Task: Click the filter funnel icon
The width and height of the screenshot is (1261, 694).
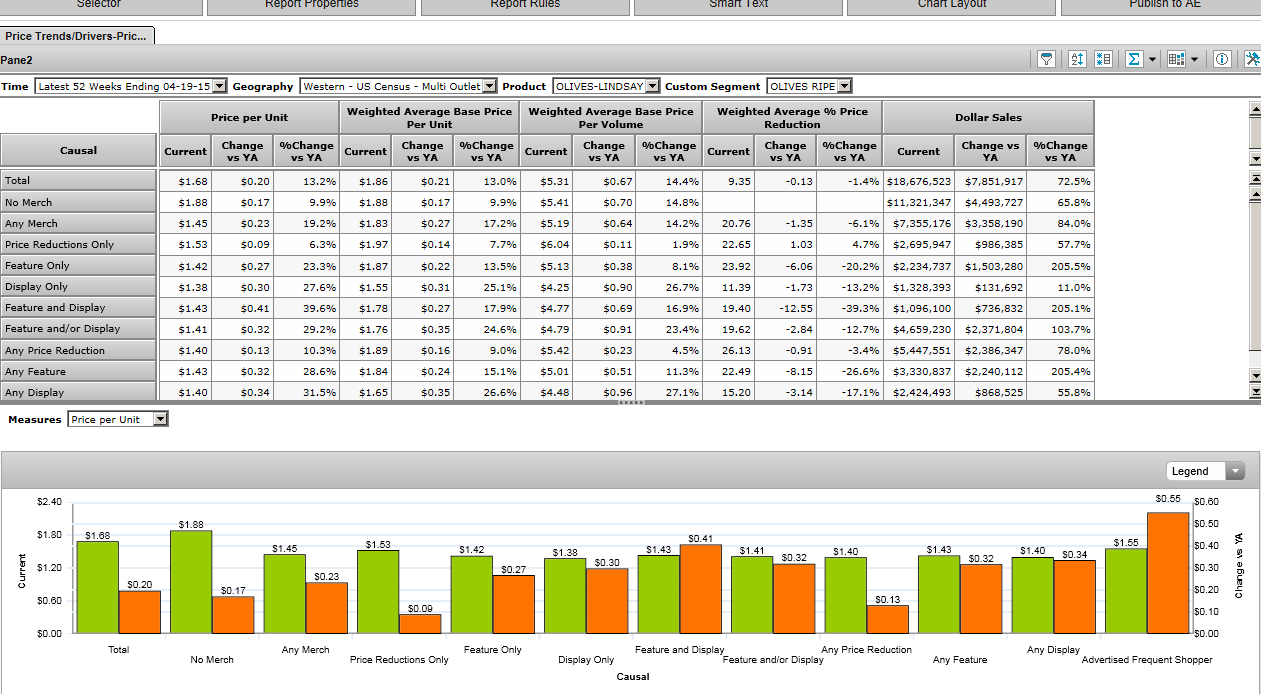Action: pos(1046,60)
